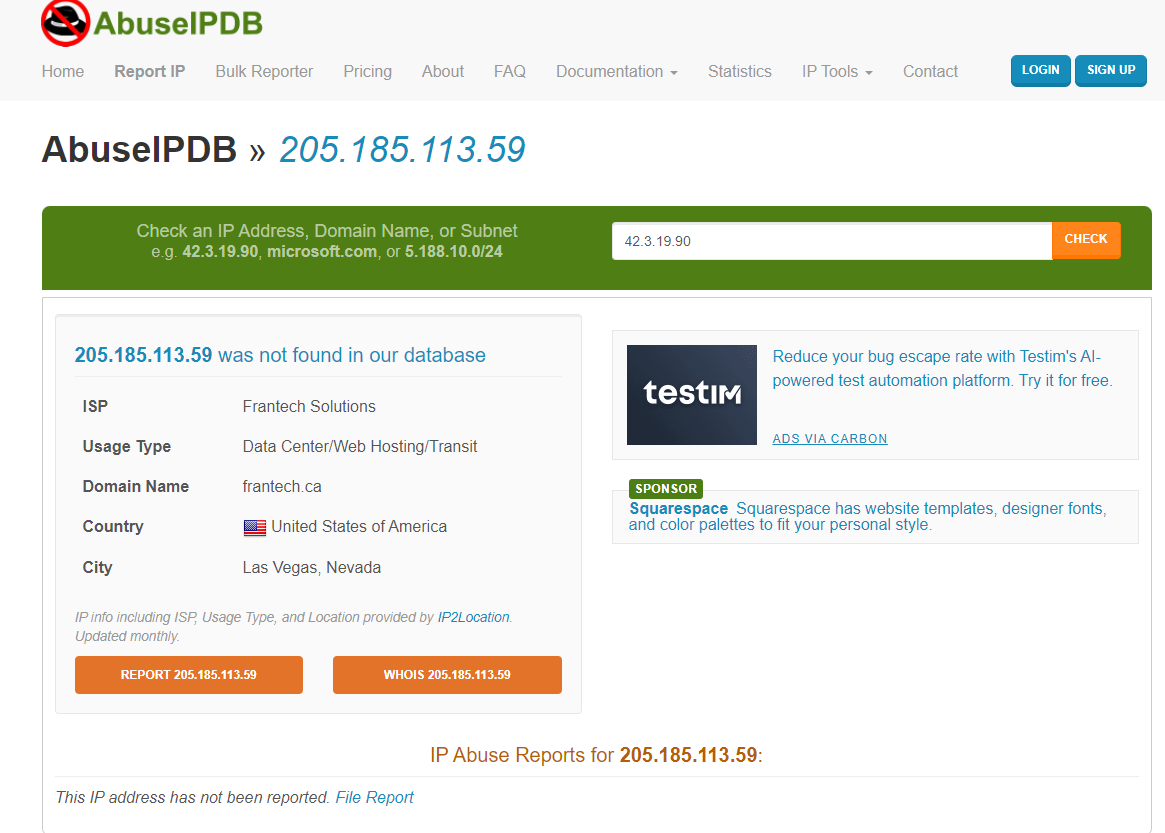Click REPORT 205.185.113.59 button

pyautogui.click(x=189, y=675)
